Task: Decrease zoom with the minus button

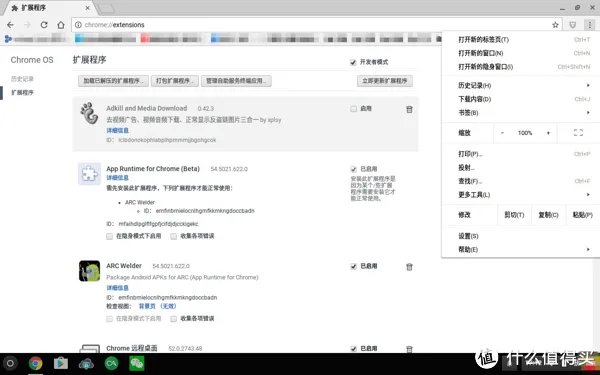Action: [502, 133]
